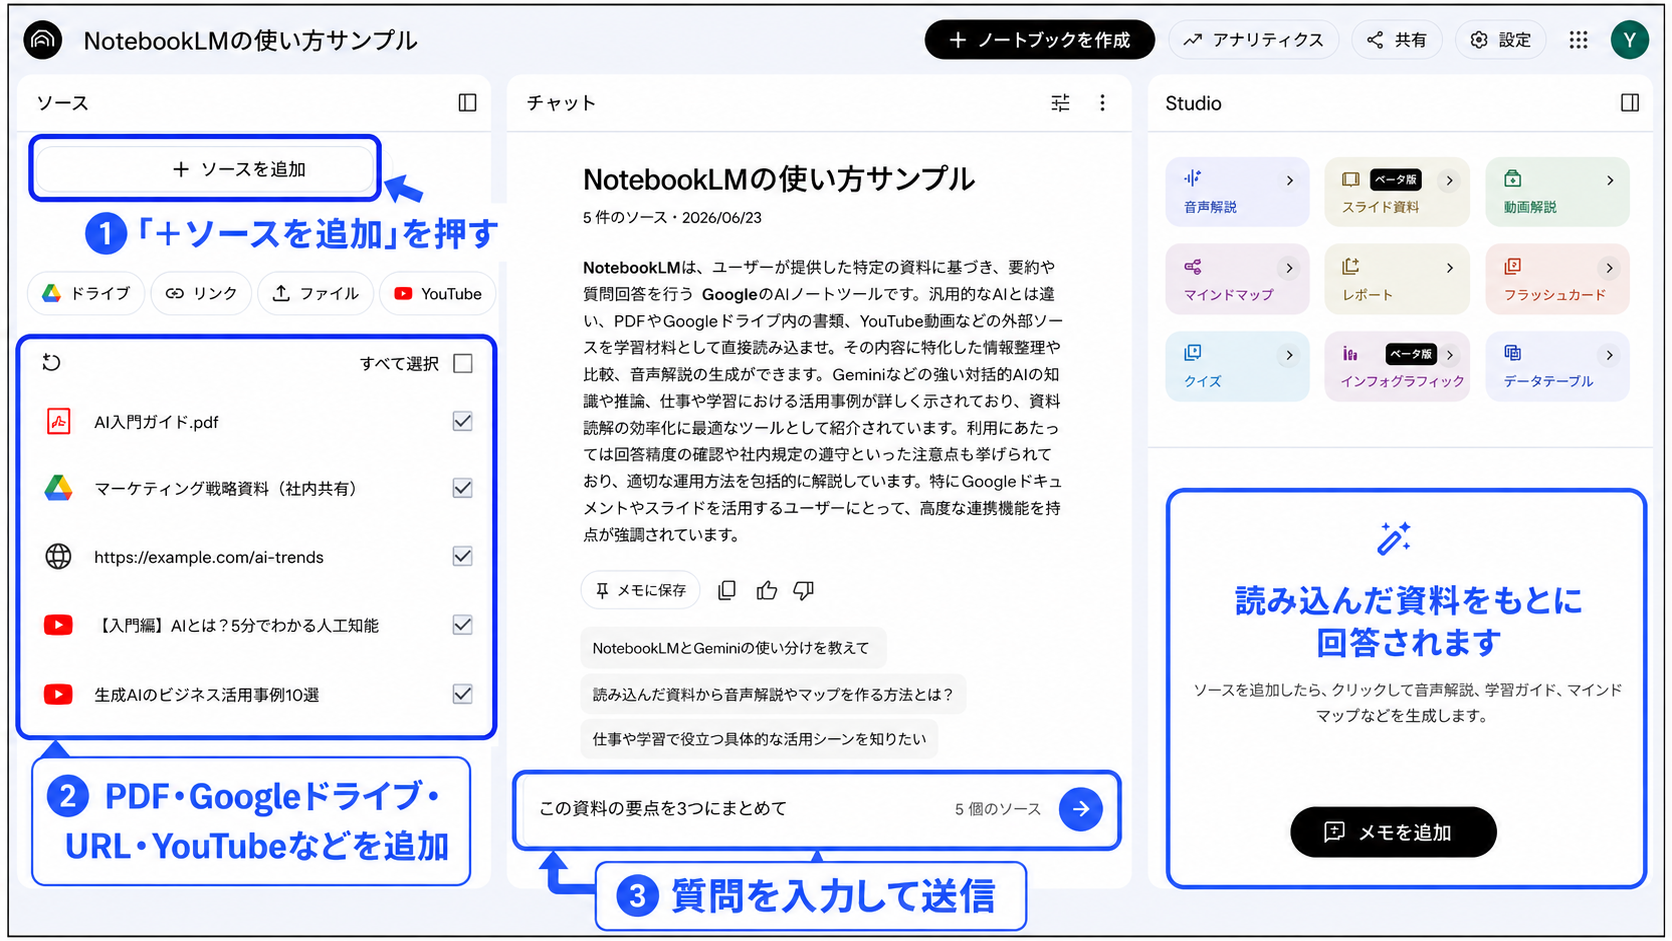The image size is (1672, 941).
Task: Select suggestion 読み込んだ資料から音声解説やマップを作る方法とは？
Action: 773,694
